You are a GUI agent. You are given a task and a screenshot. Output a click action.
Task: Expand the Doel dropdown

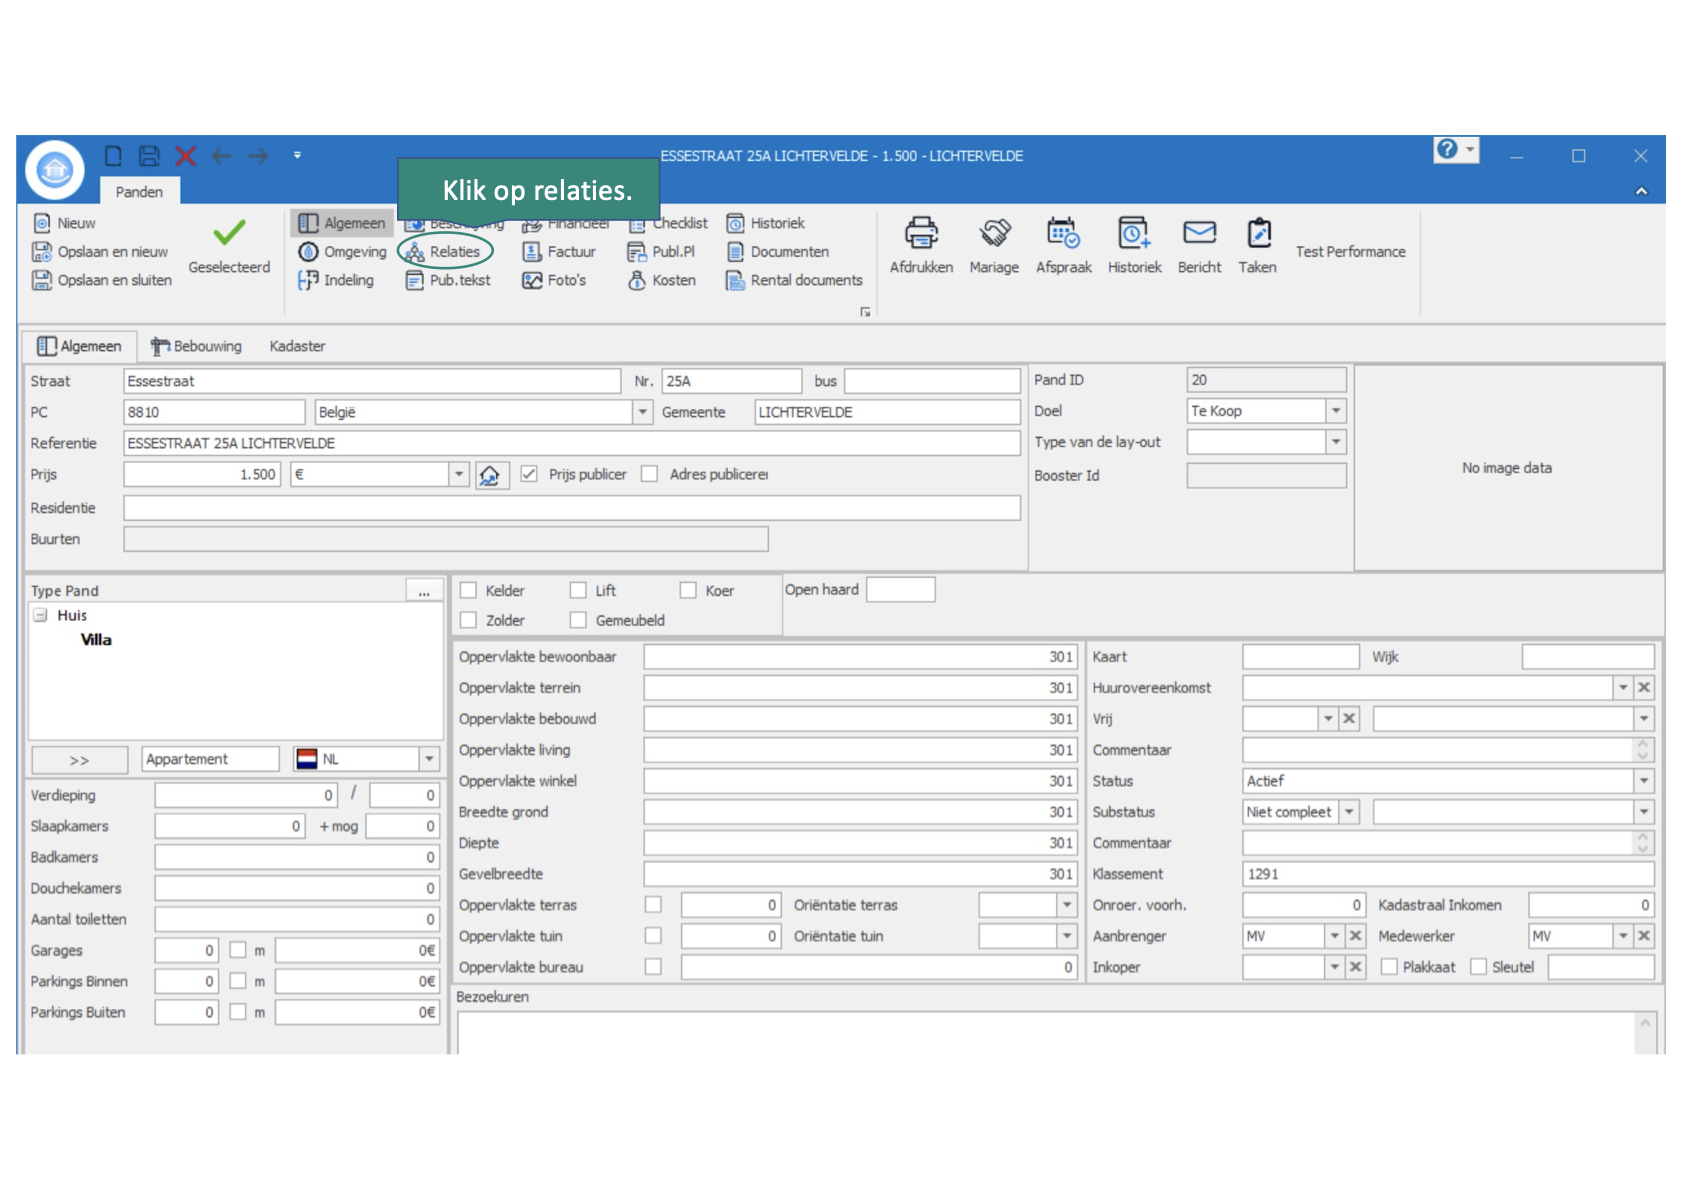pyautogui.click(x=1335, y=411)
